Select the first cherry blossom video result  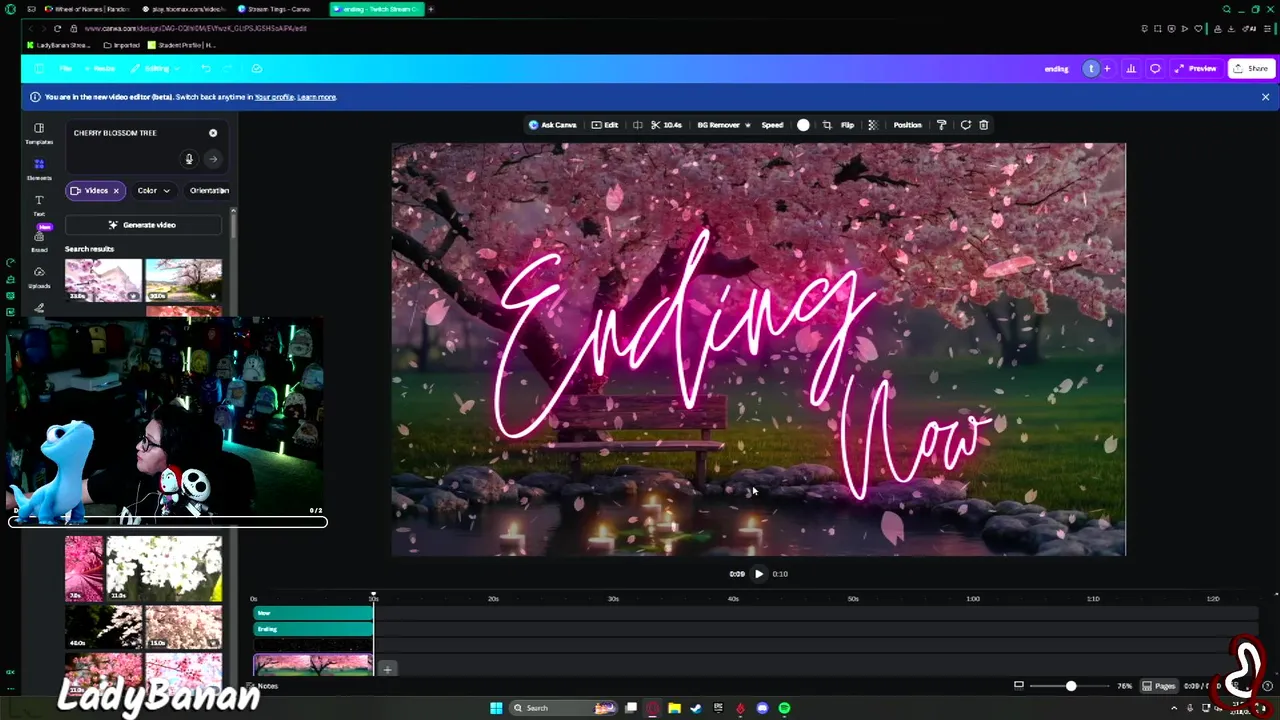pyautogui.click(x=104, y=280)
